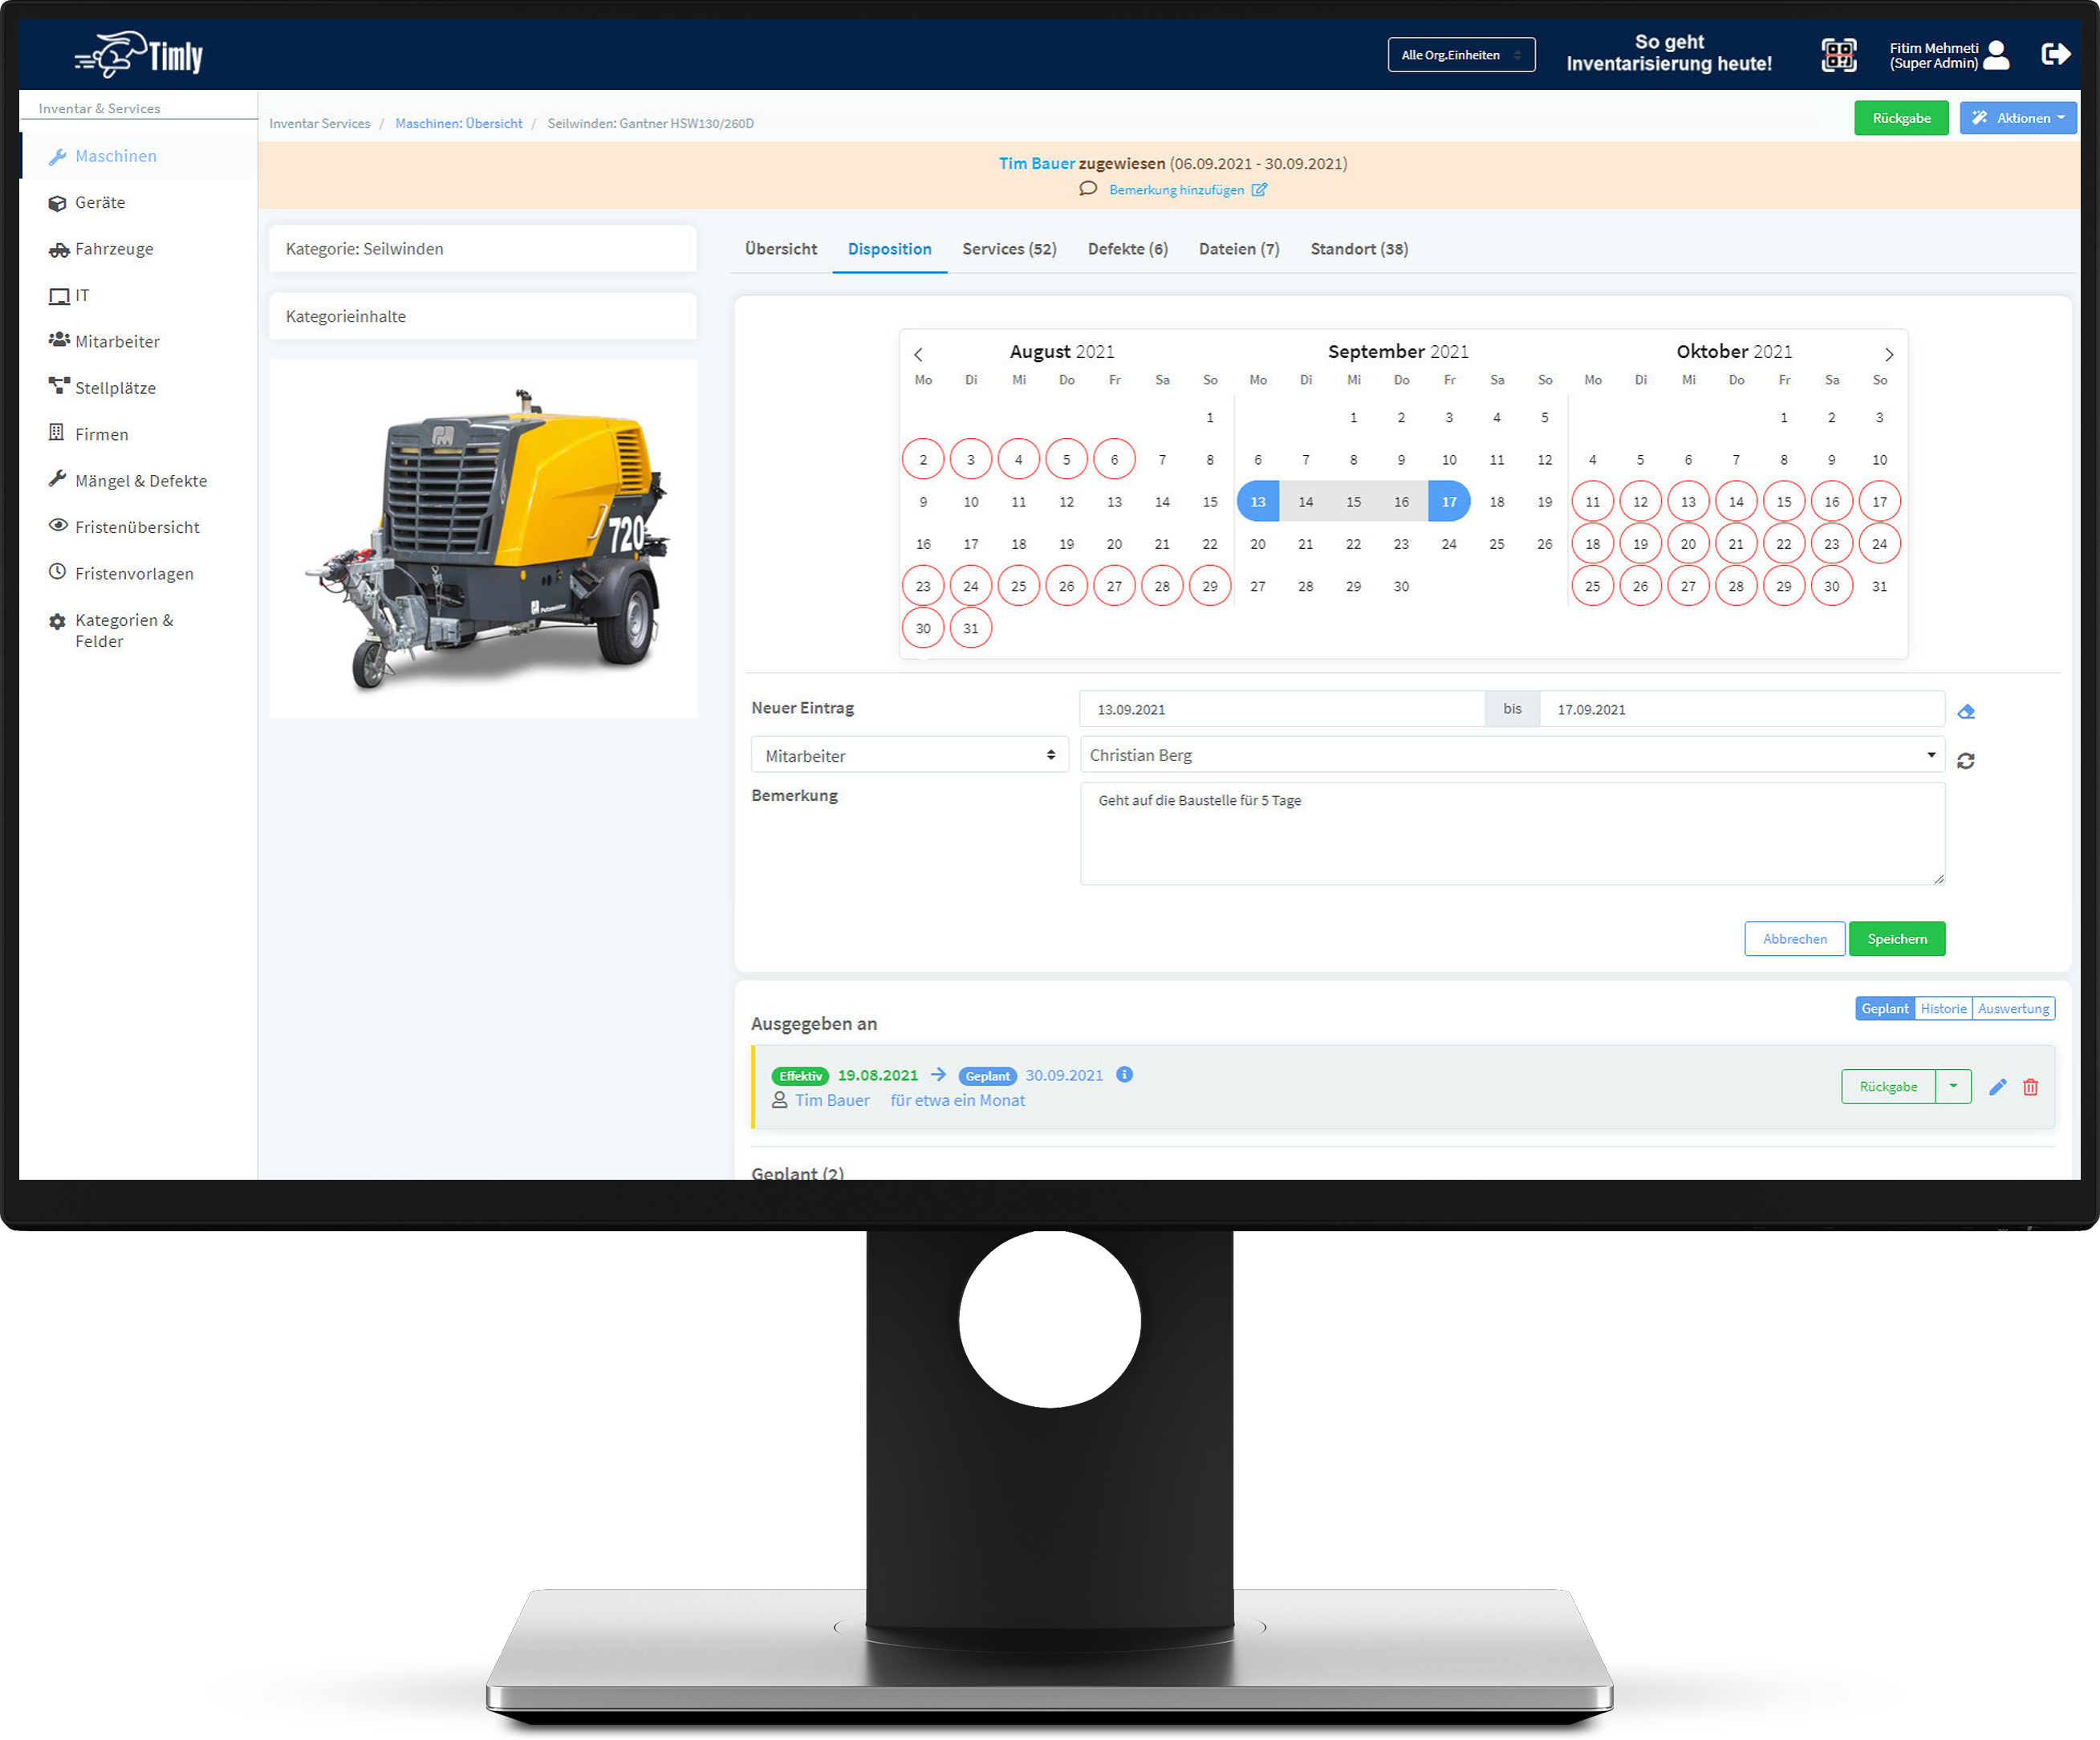The height and width of the screenshot is (1740, 2100).
Task: Open the Alle Org.Einheiten dropdown
Action: (1461, 55)
